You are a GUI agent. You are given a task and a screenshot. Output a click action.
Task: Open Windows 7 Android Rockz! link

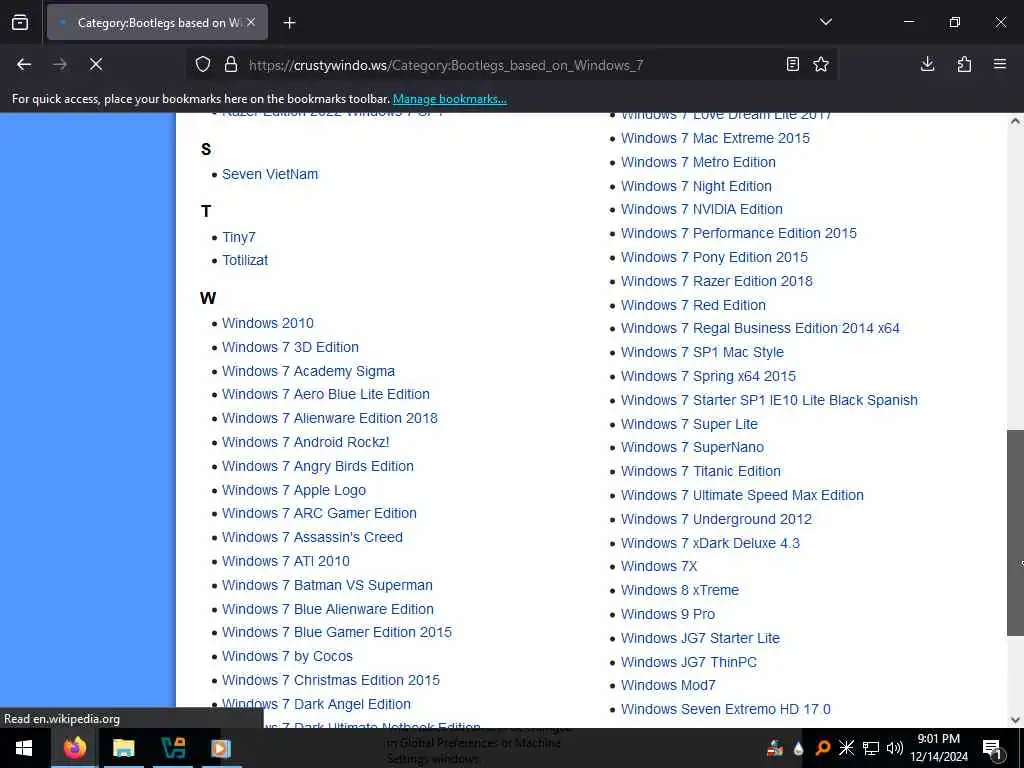click(306, 442)
